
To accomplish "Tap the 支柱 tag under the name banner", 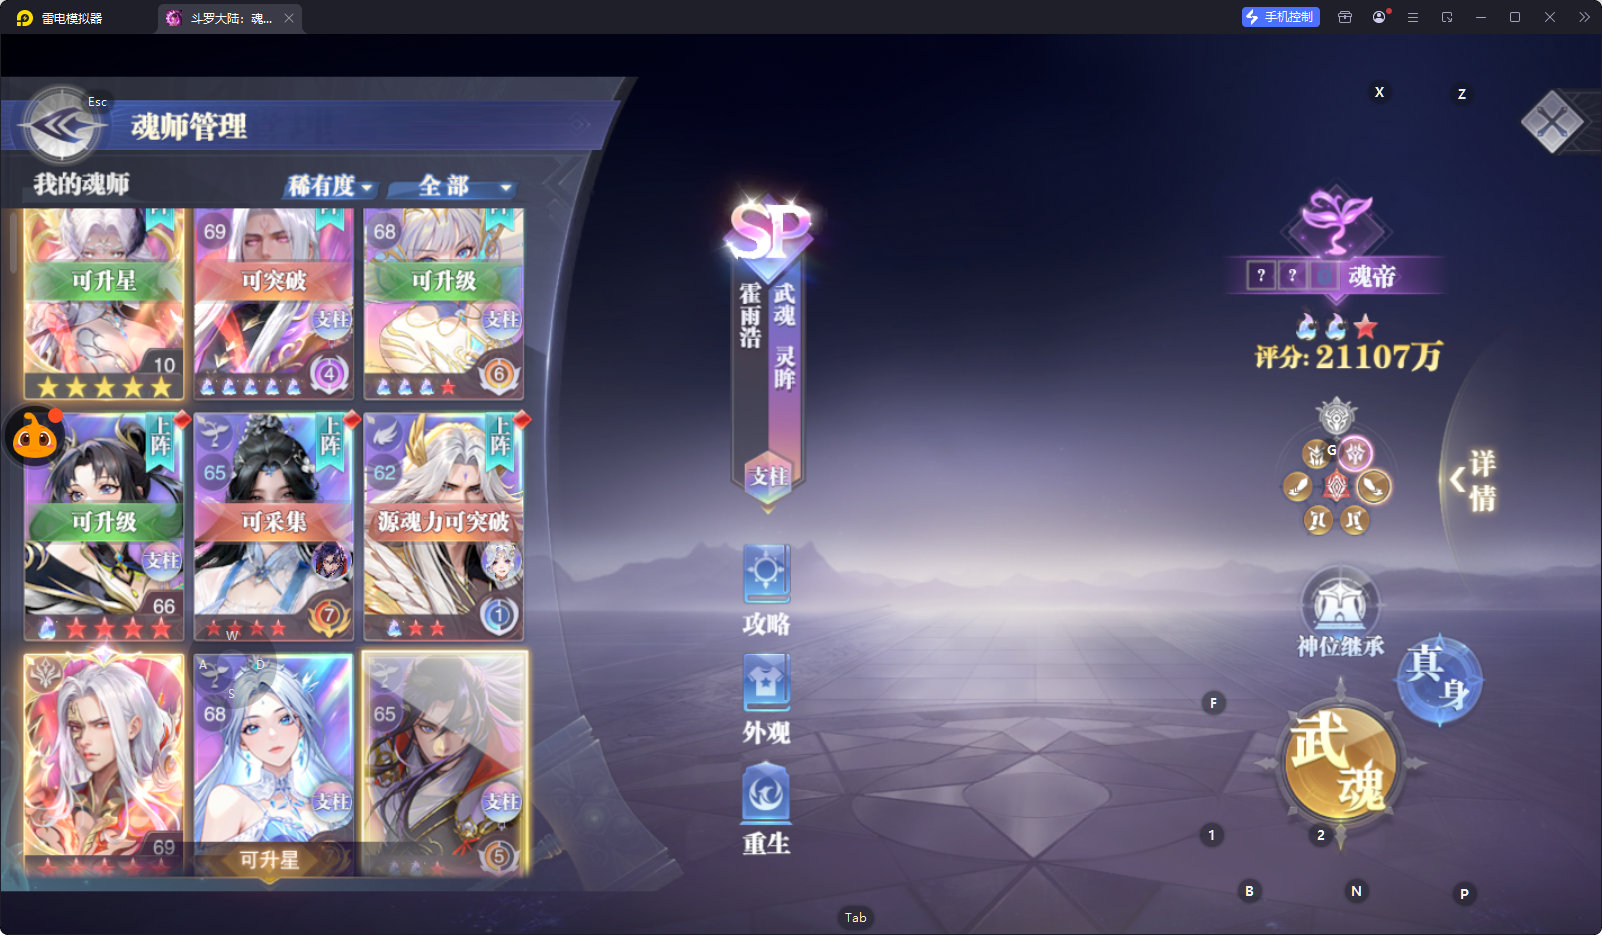I will point(769,477).
